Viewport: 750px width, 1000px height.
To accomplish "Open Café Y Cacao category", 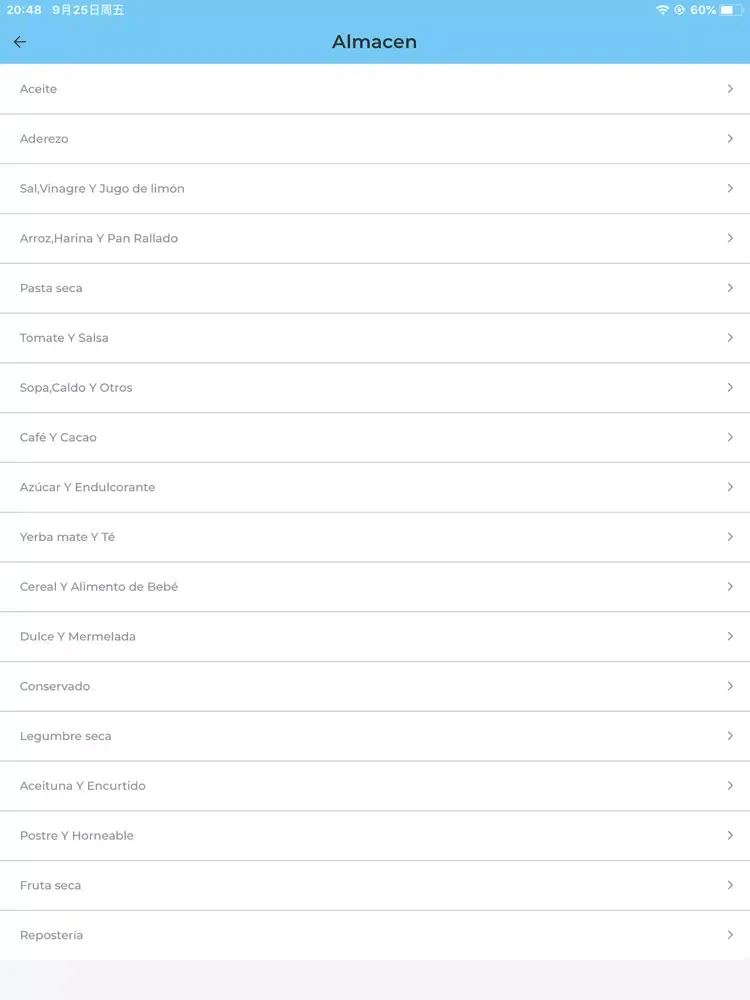I will coord(375,437).
